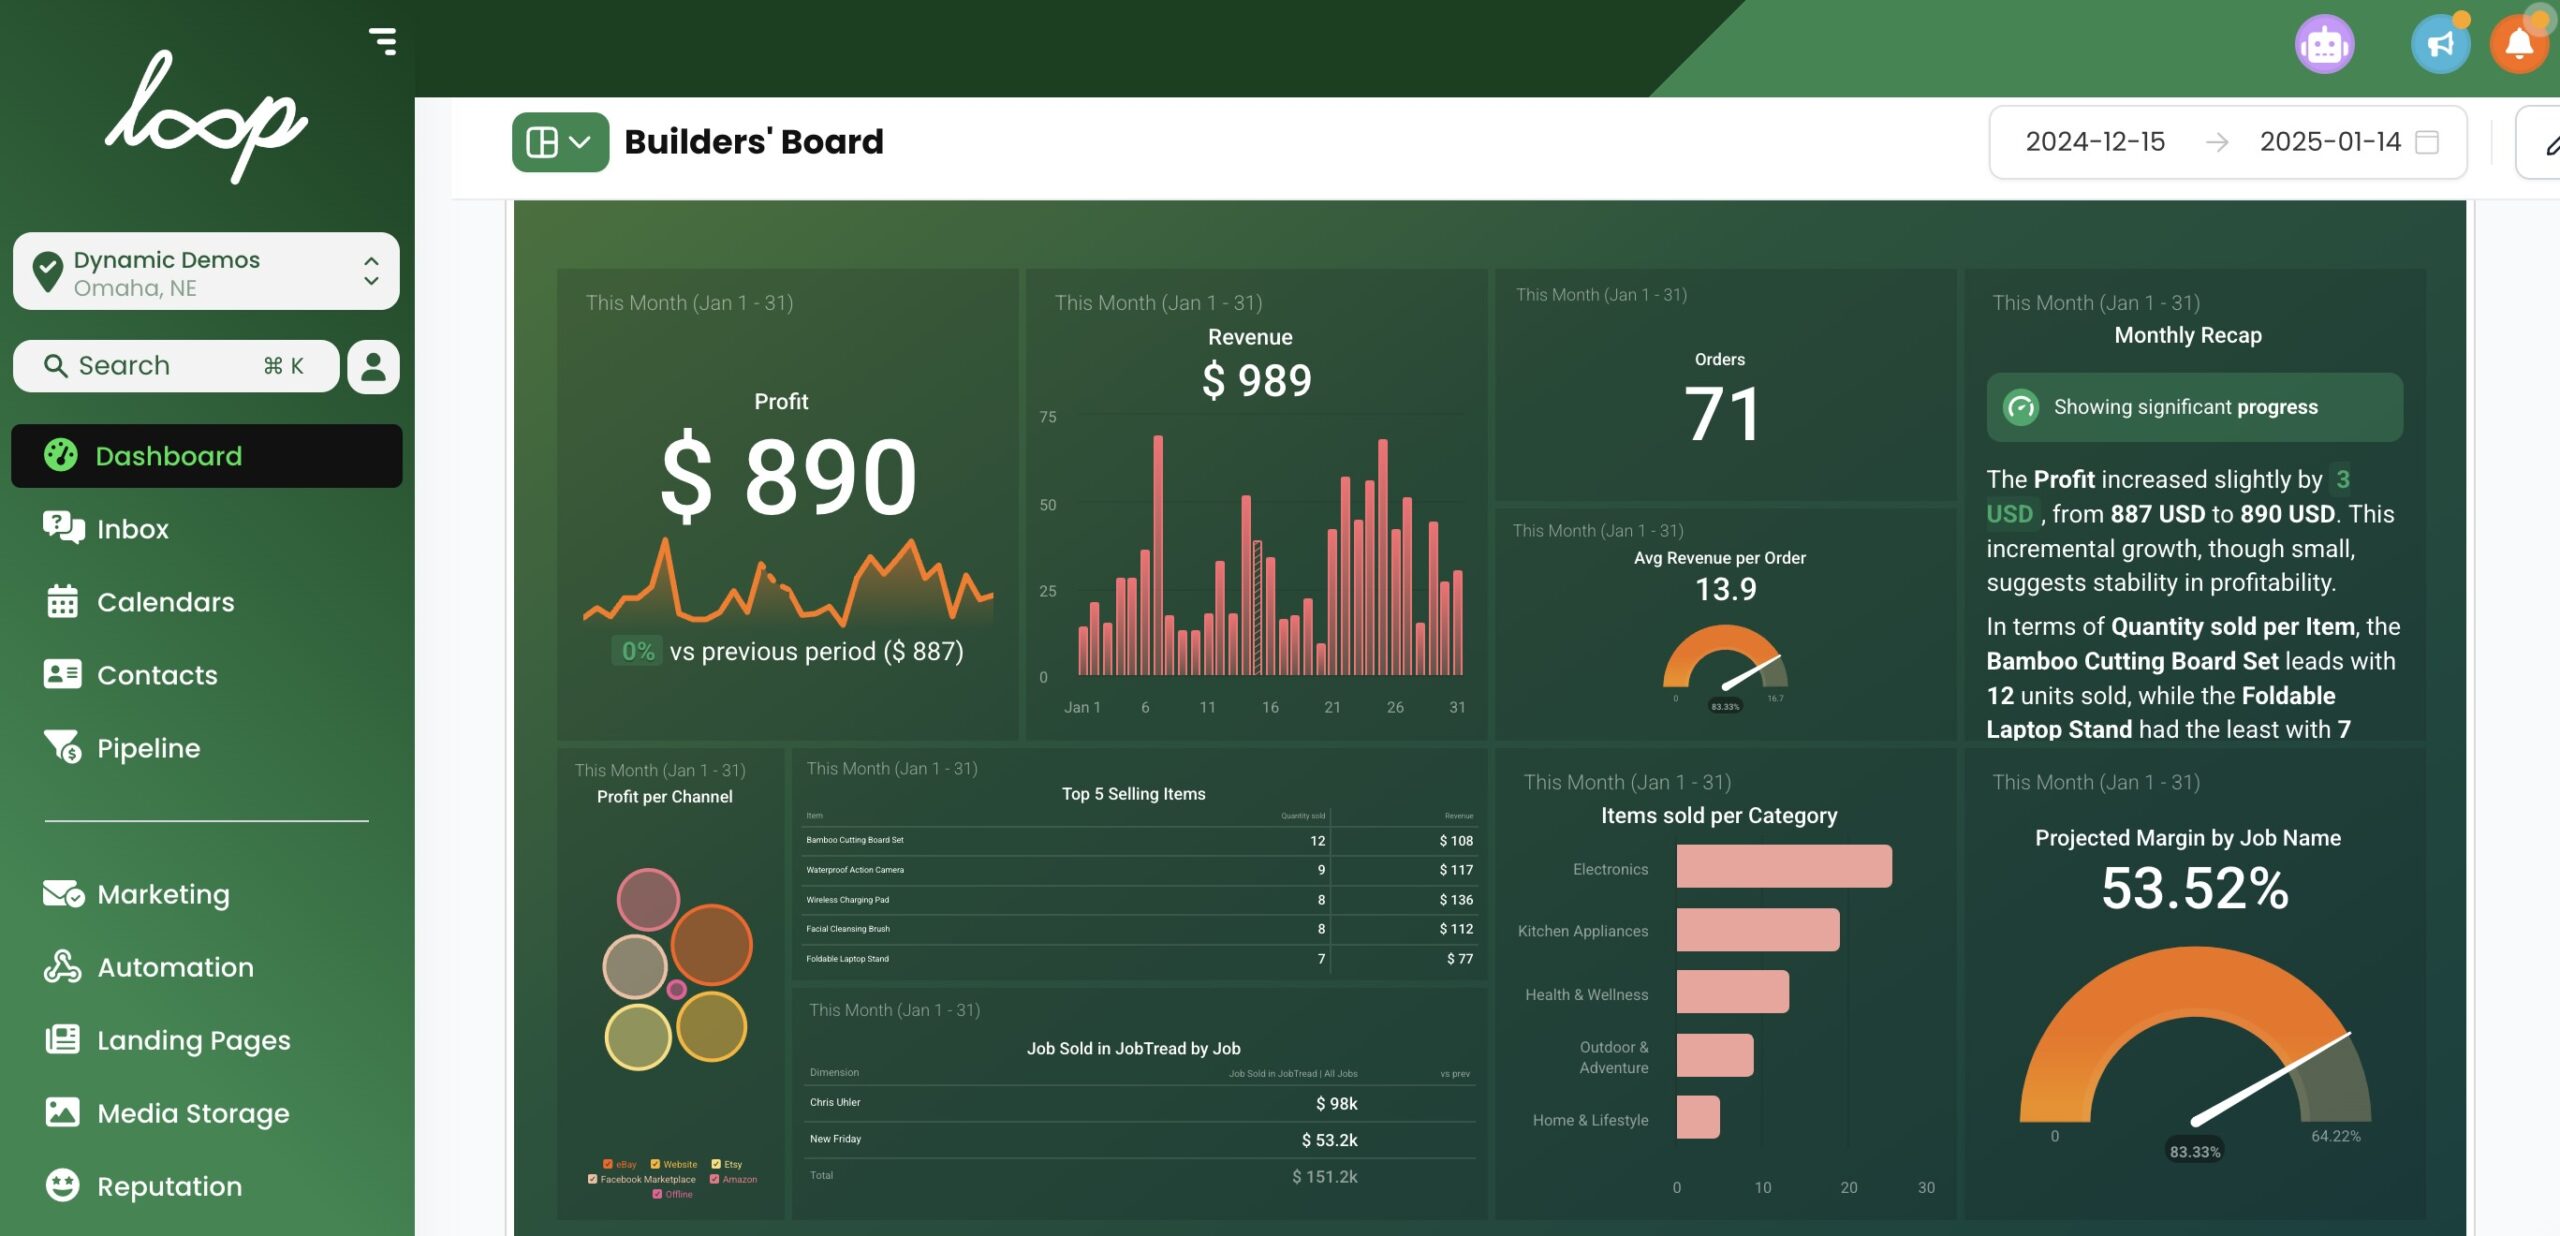Open the date range picker
The width and height of the screenshot is (2560, 1236).
(2228, 142)
